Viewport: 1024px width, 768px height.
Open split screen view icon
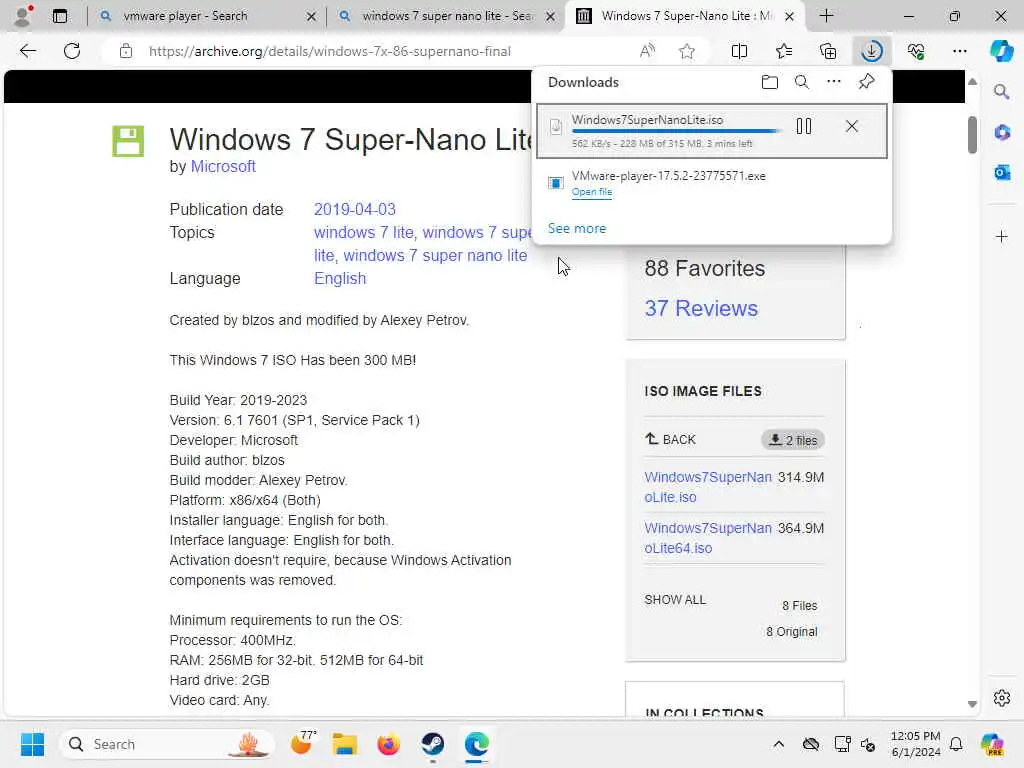coord(739,51)
